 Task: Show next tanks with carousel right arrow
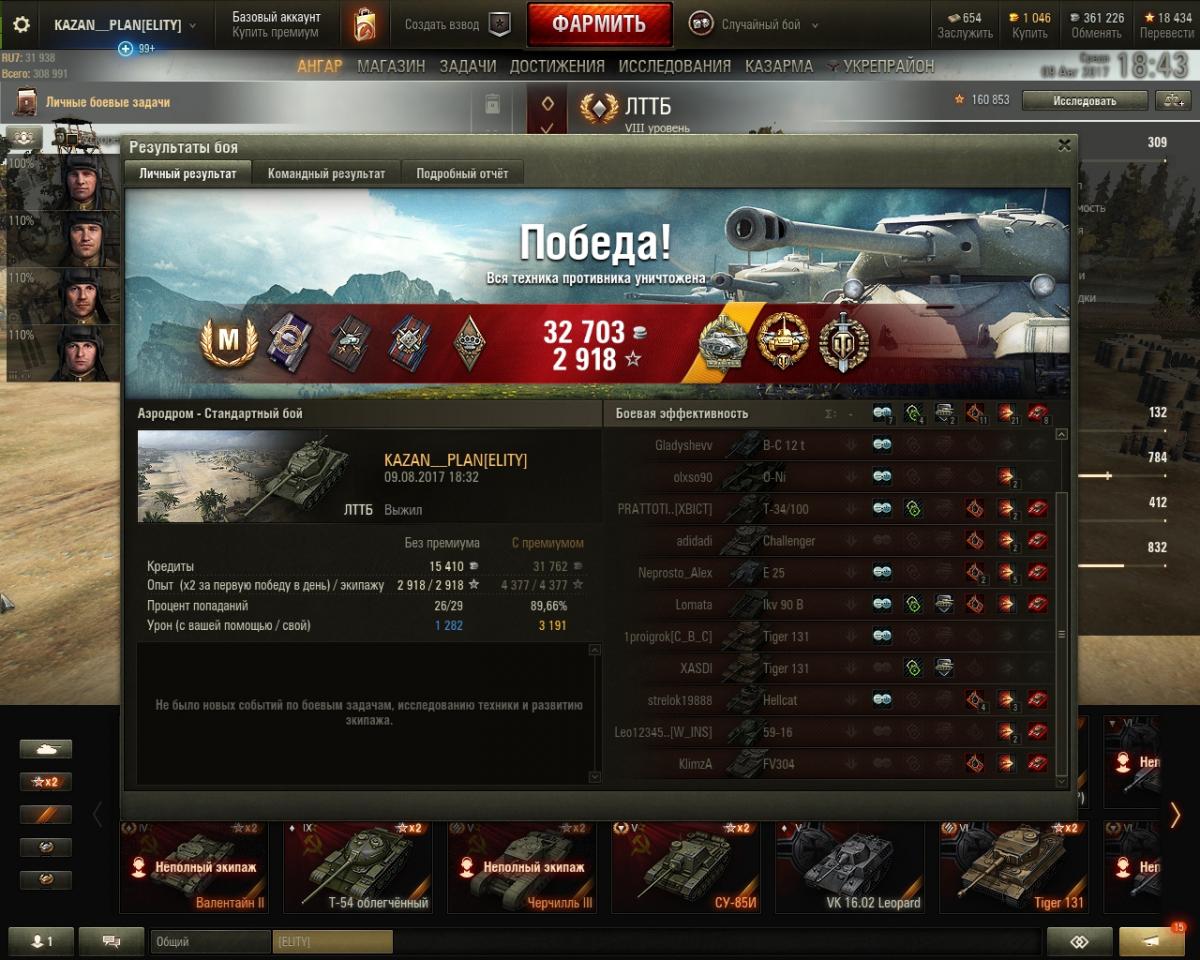tap(1175, 815)
